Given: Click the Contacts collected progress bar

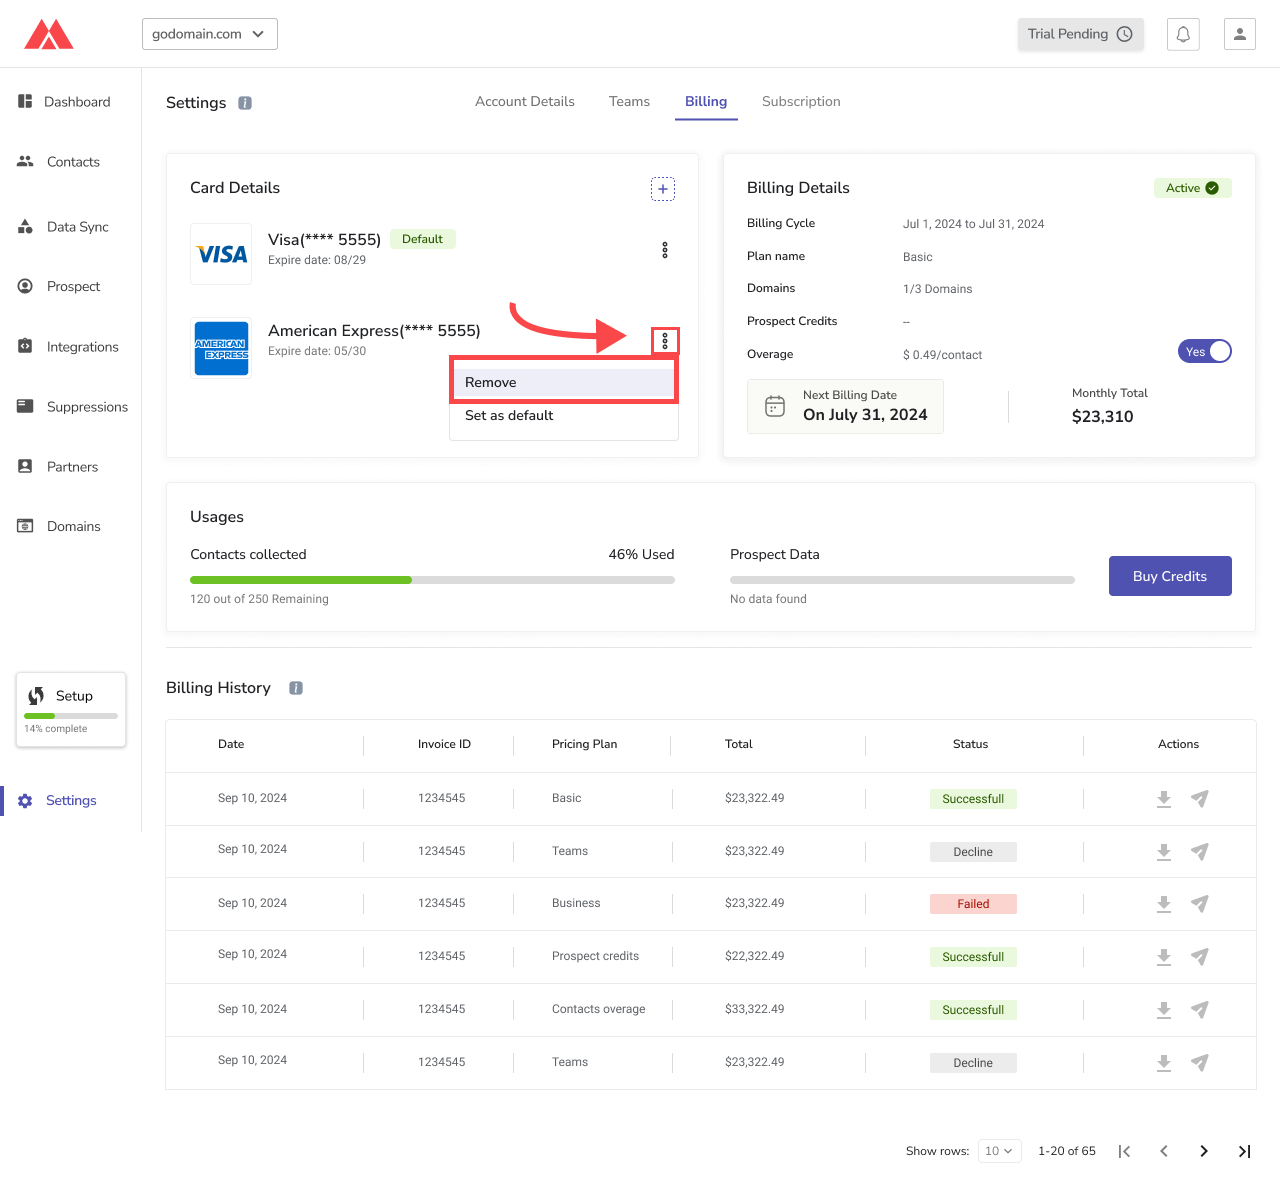Looking at the screenshot, I should [432, 580].
